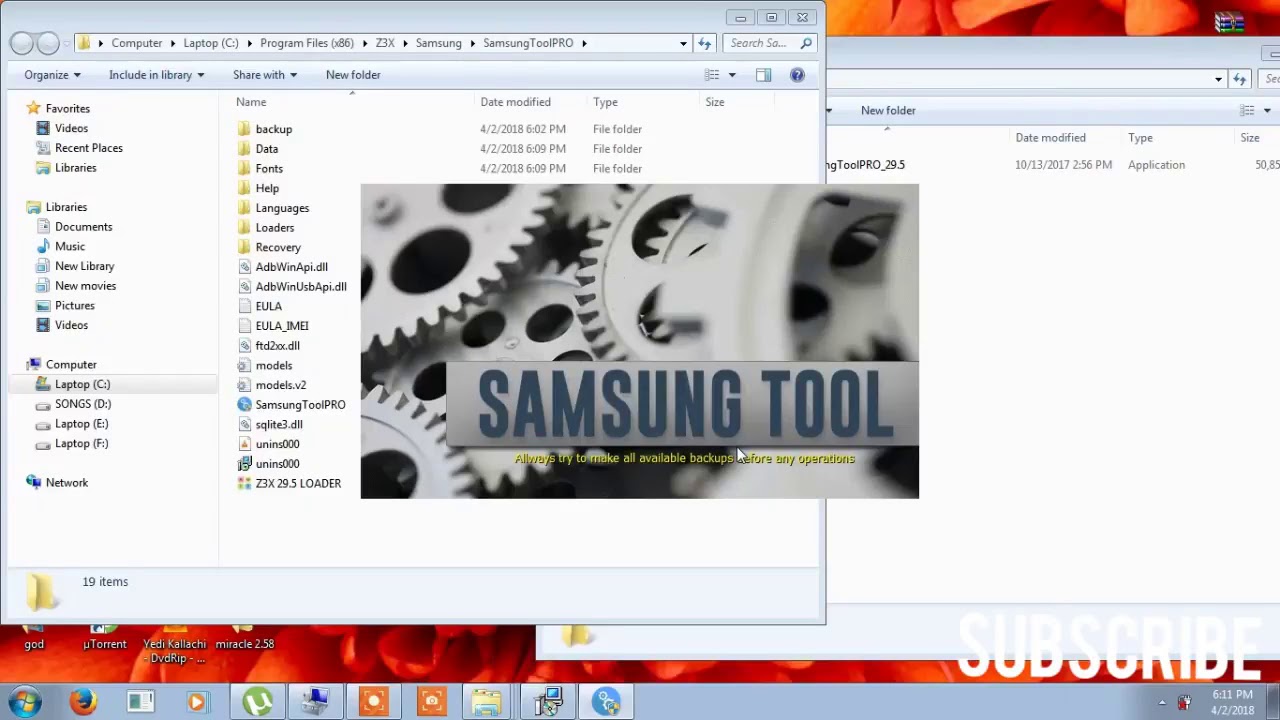Open the uTorrent desktop shortcut

point(105,638)
